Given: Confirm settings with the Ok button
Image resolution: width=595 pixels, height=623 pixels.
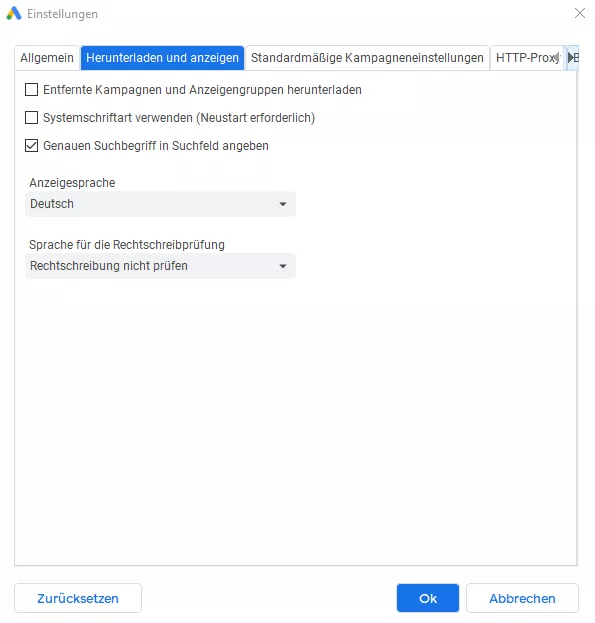Looking at the screenshot, I should [428, 598].
